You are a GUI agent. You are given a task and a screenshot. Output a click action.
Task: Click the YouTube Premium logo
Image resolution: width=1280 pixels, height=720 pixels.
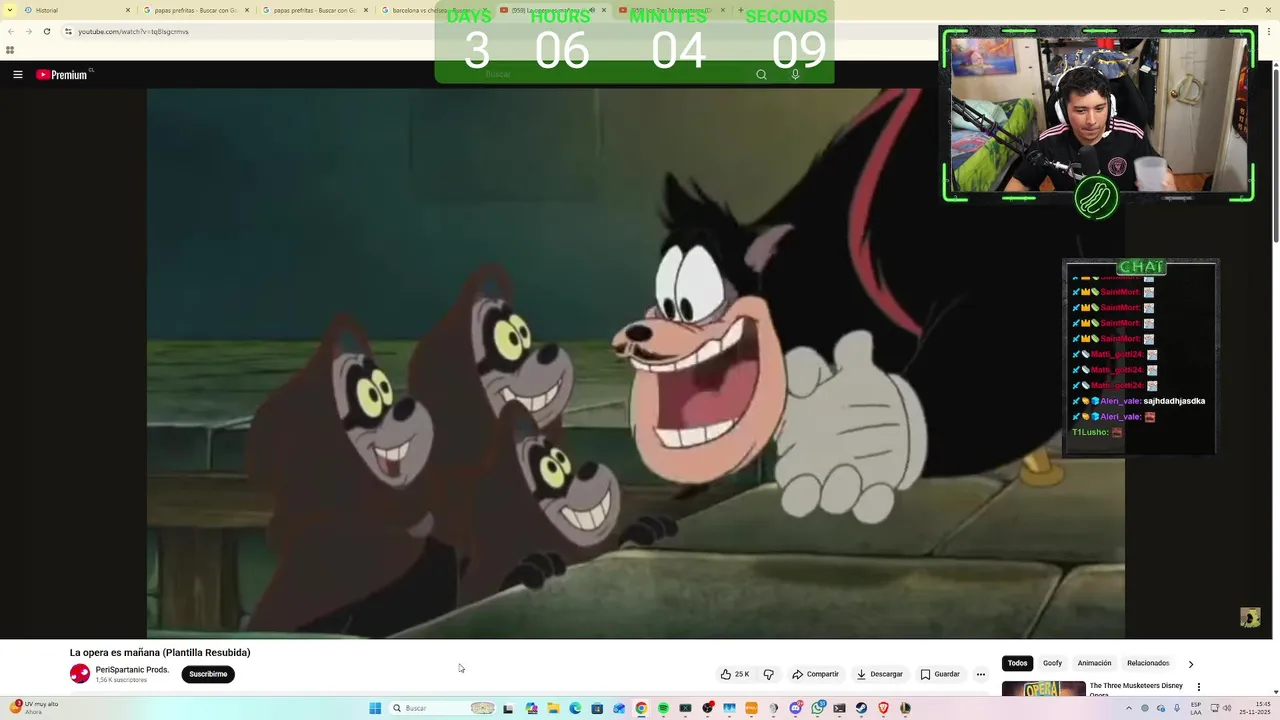(62, 74)
